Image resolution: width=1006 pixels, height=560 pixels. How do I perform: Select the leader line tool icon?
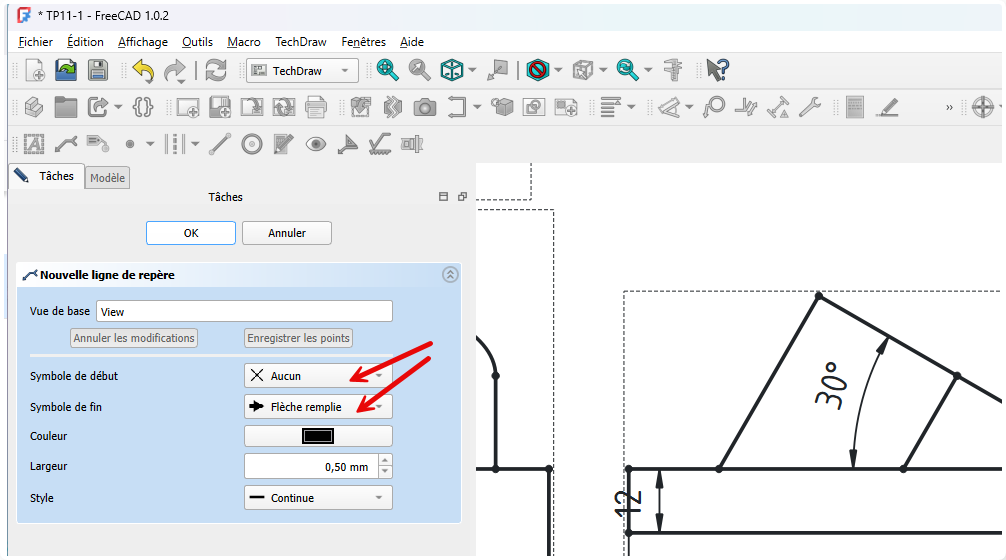66,144
